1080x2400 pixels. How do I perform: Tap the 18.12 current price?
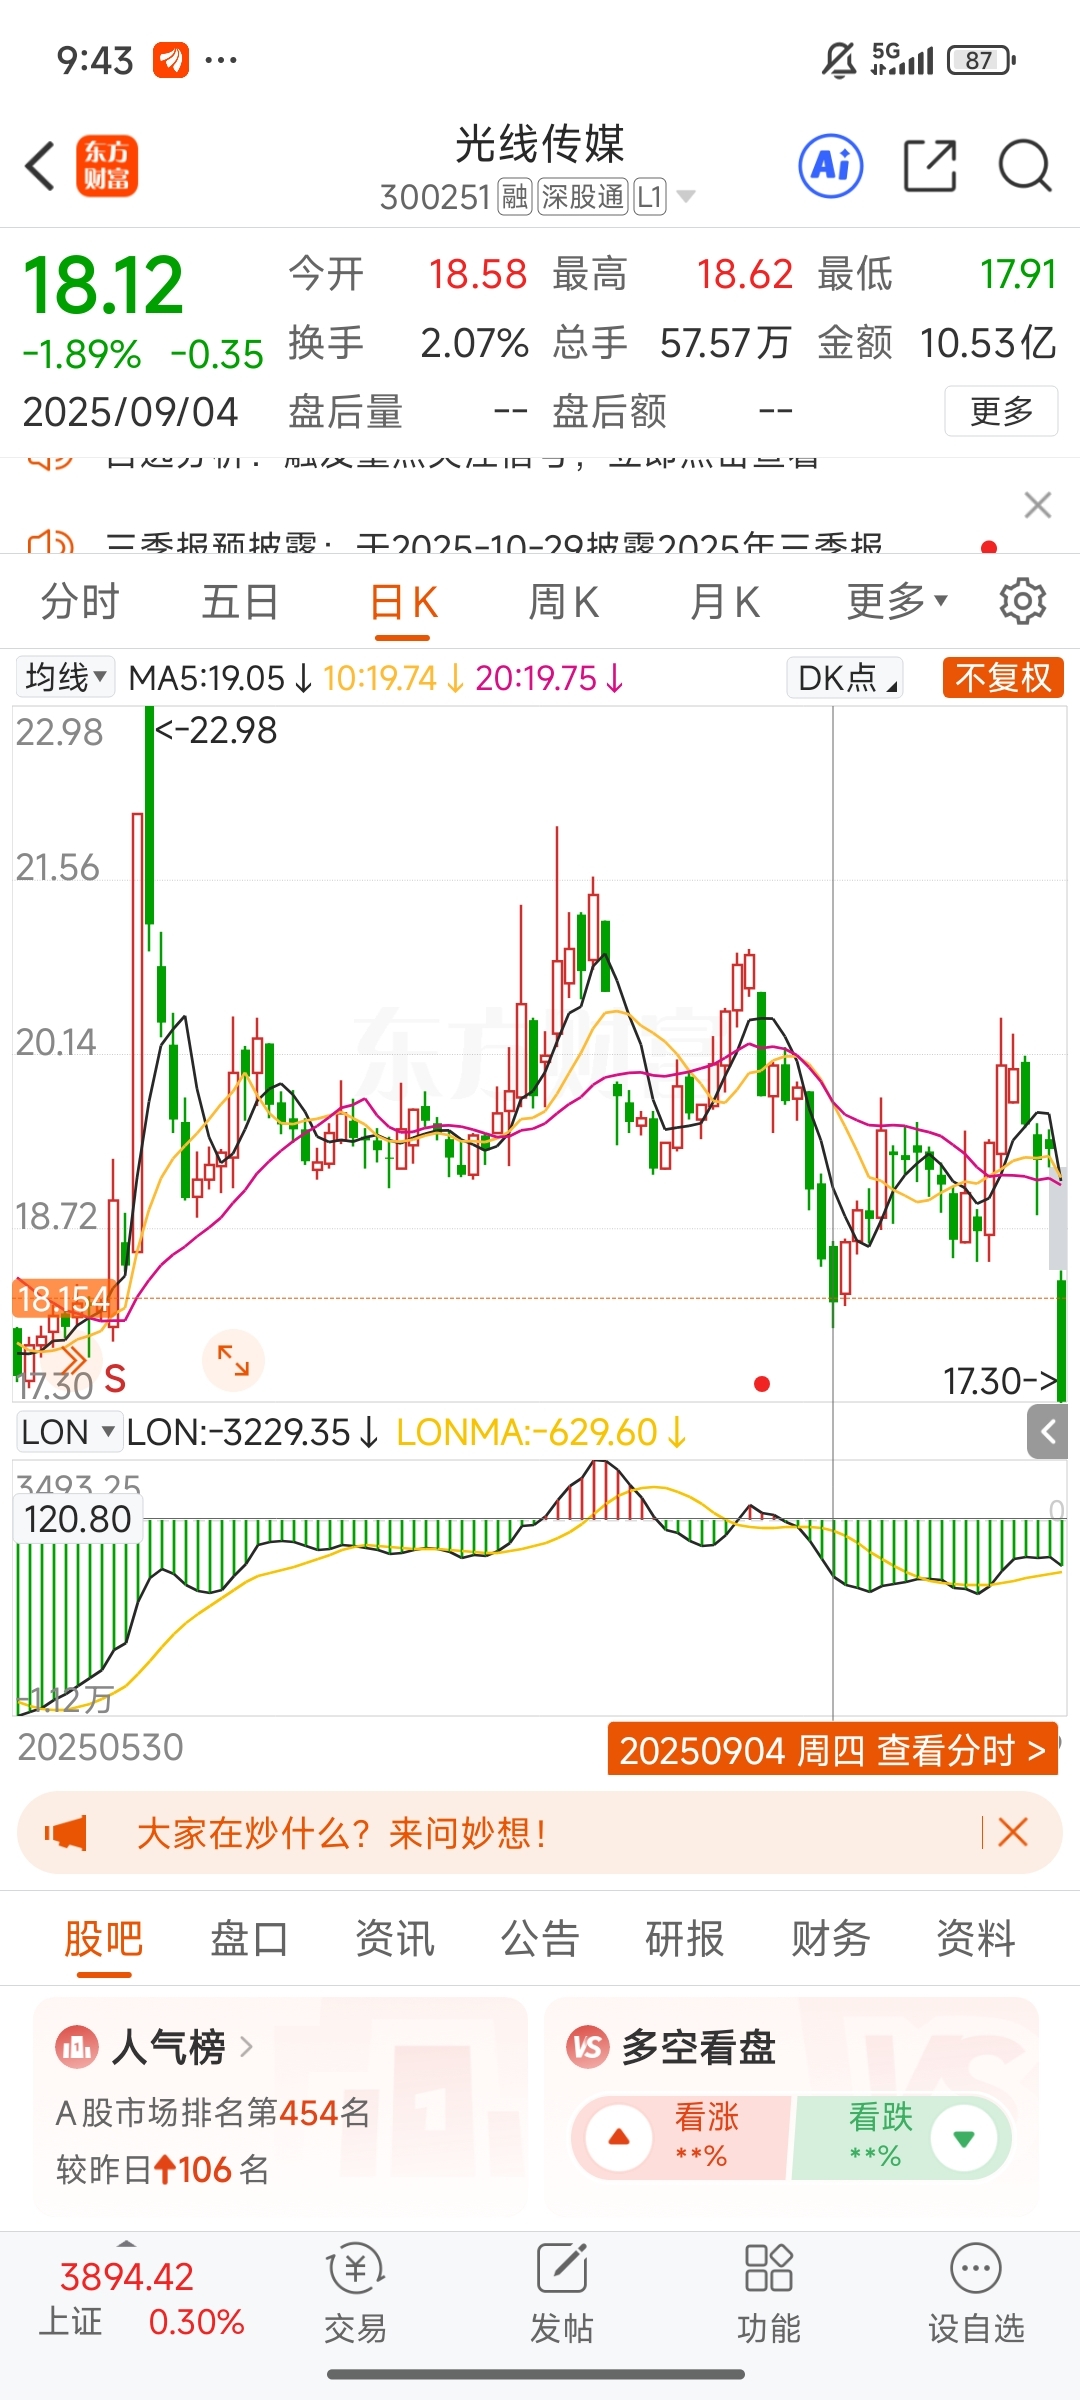tap(103, 286)
